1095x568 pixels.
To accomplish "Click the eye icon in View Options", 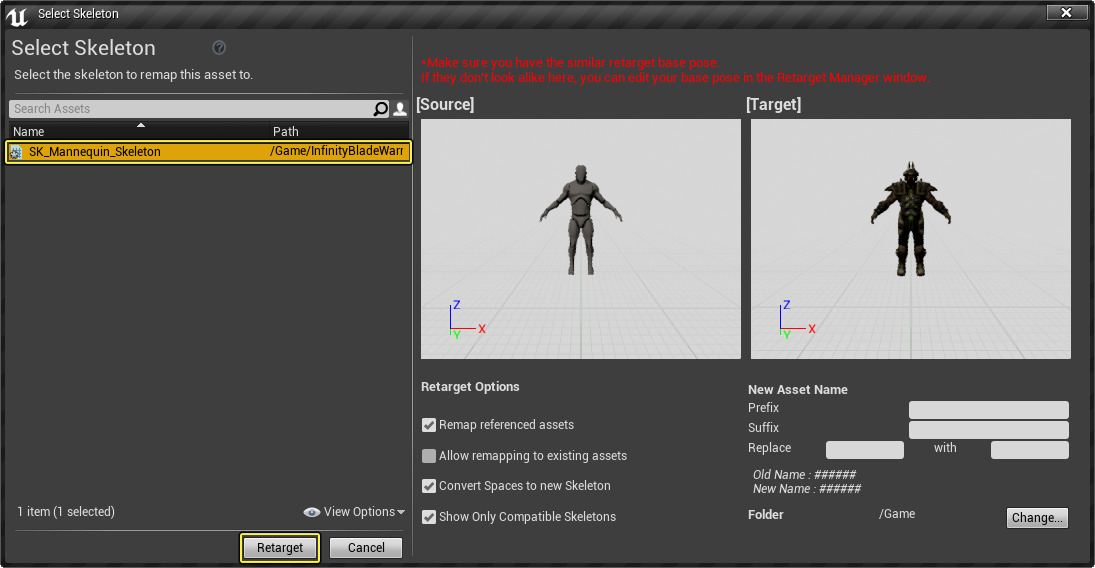I will 312,512.
